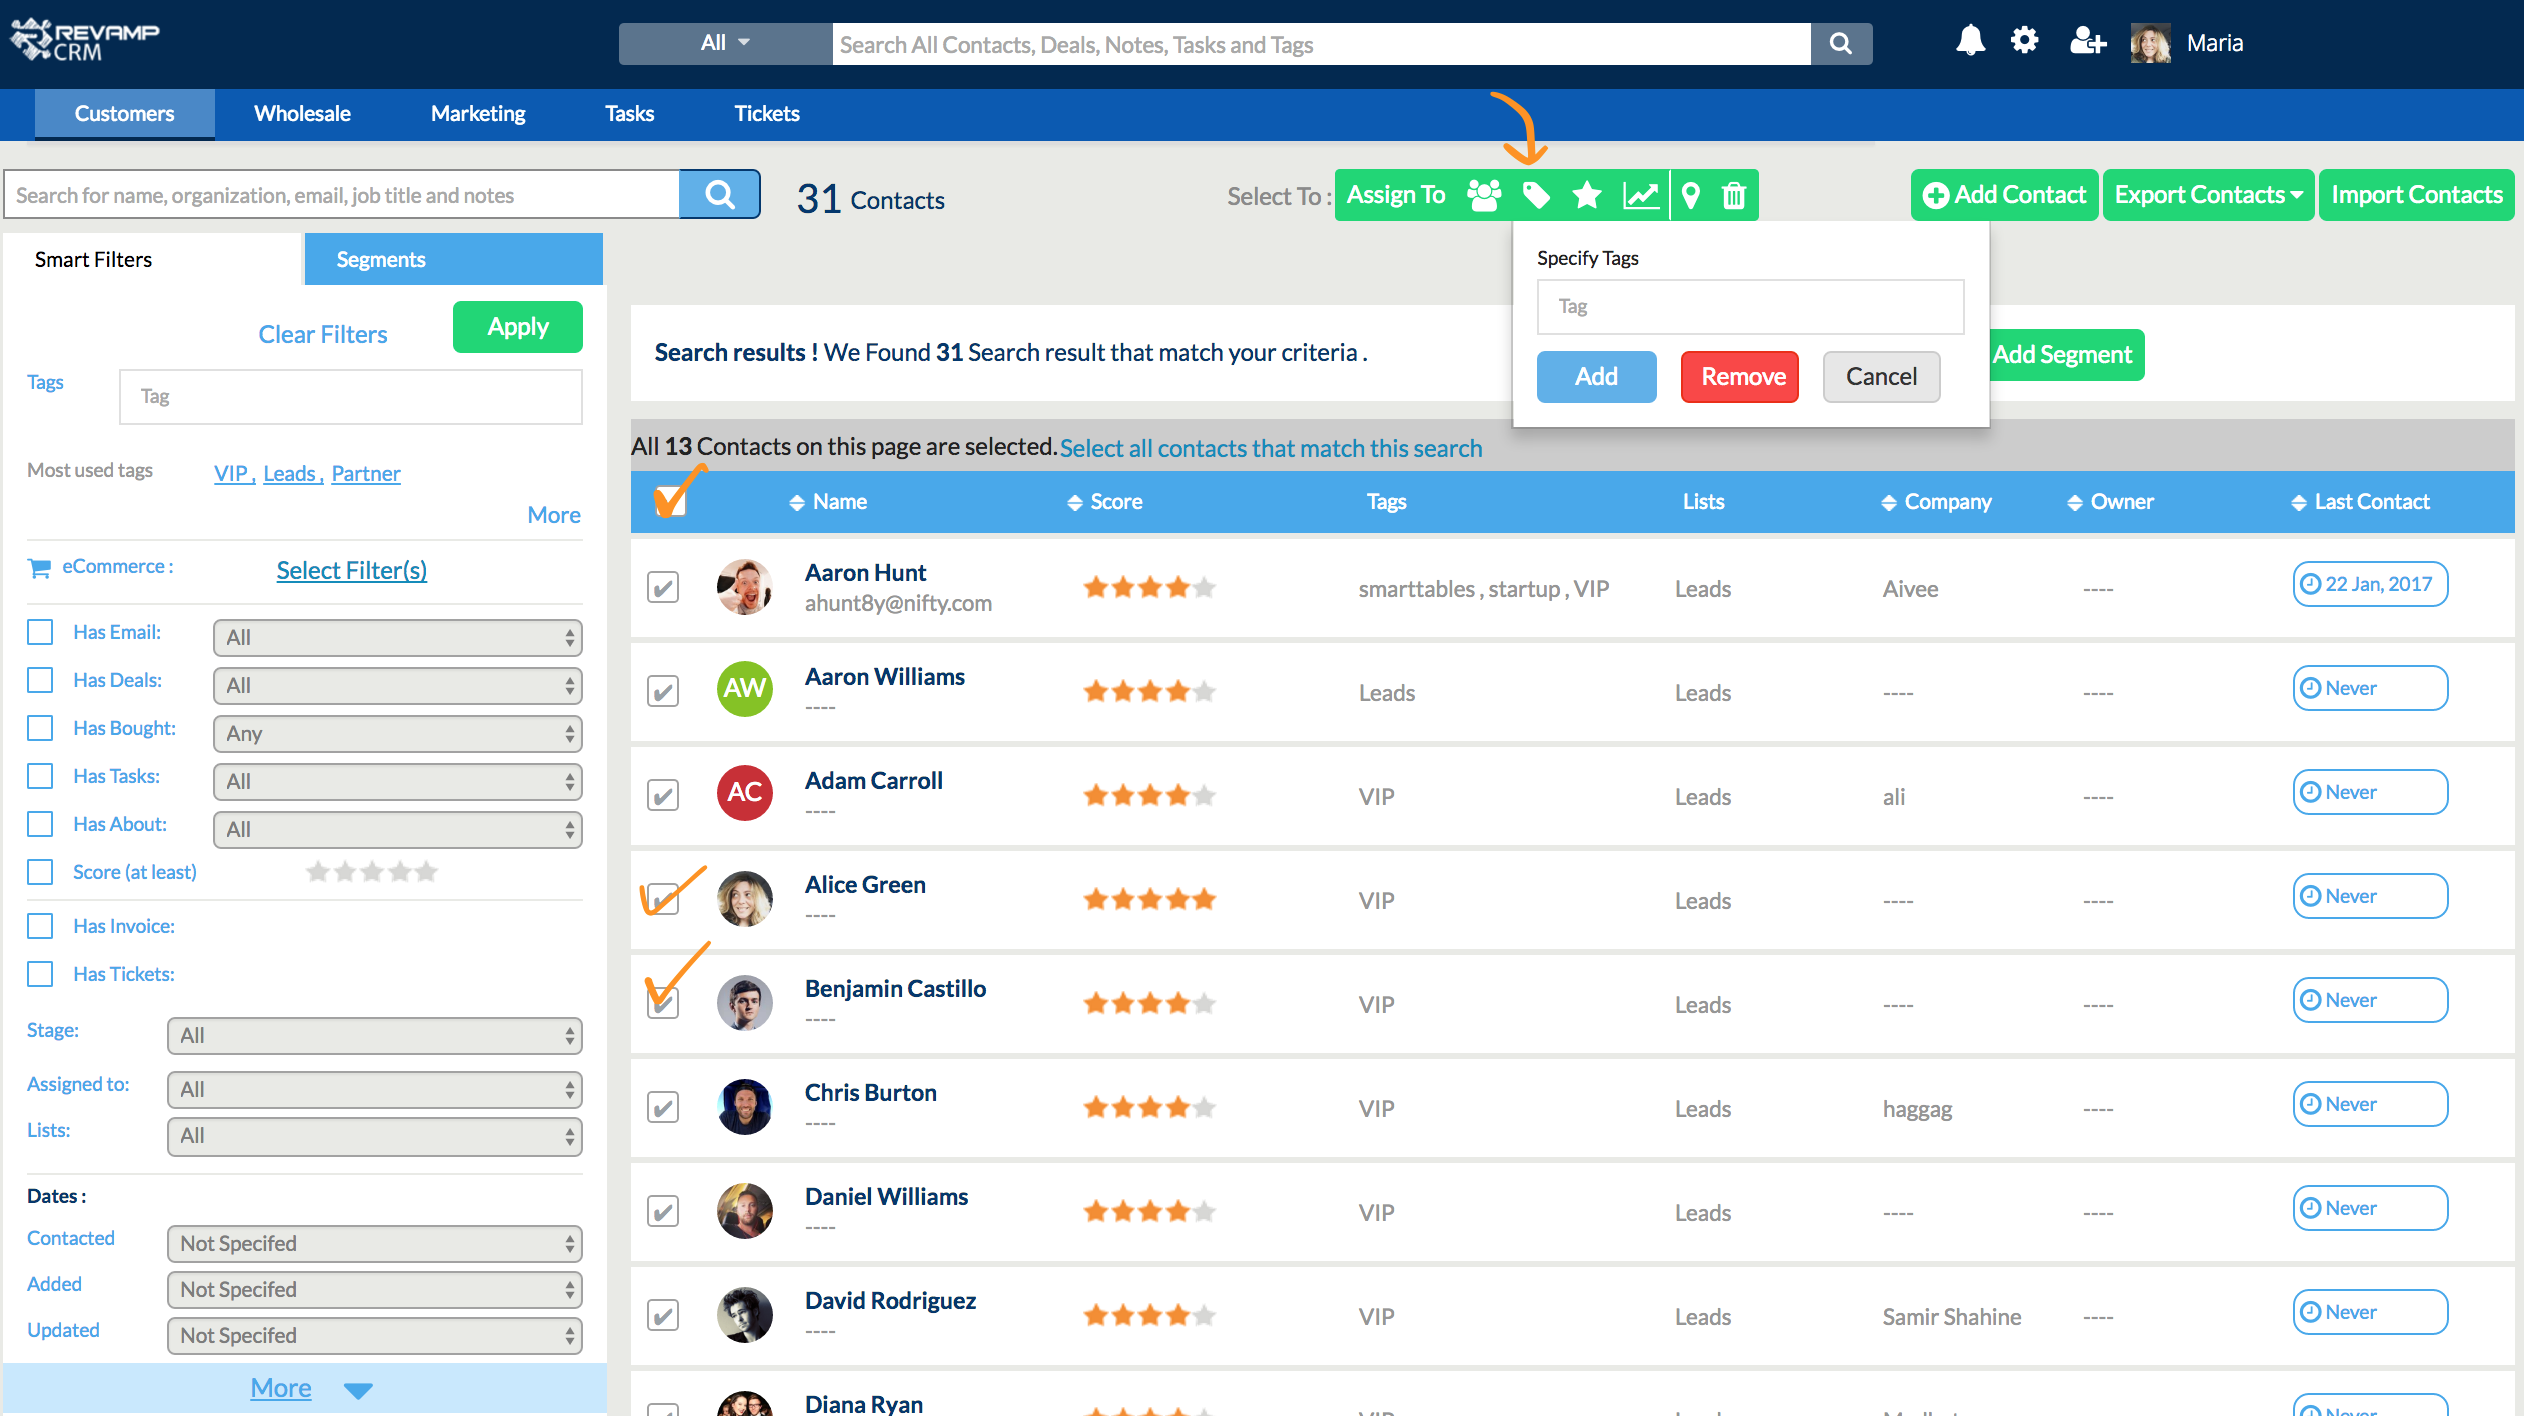Screen dimensions: 2524x1416
Task: Click the map pin icon in toolbar
Action: point(1691,195)
